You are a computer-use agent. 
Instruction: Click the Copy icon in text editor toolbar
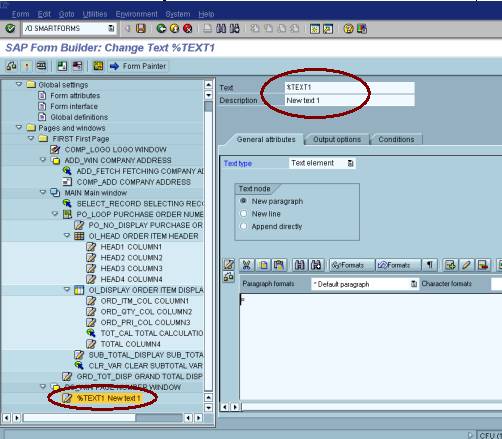pos(263,265)
